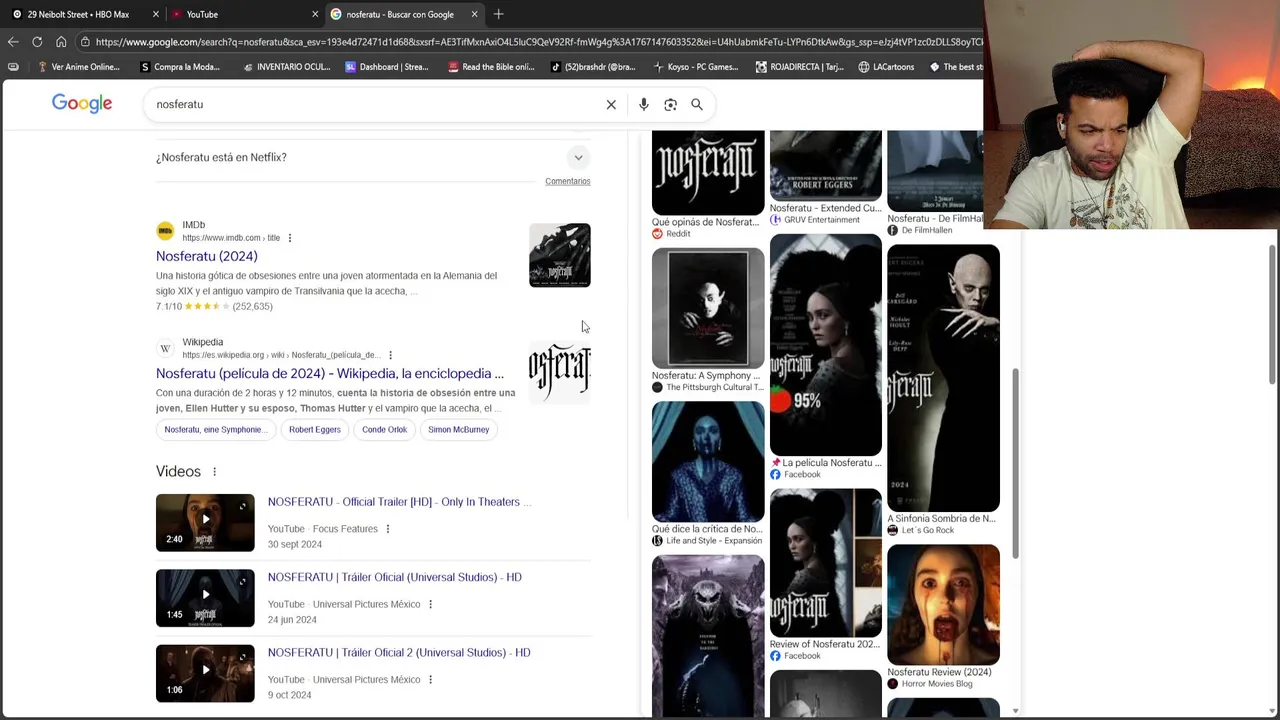Viewport: 1280px width, 720px height.
Task: Open NOSFERATU Tráiler Oficial 2 link
Action: pos(399,652)
